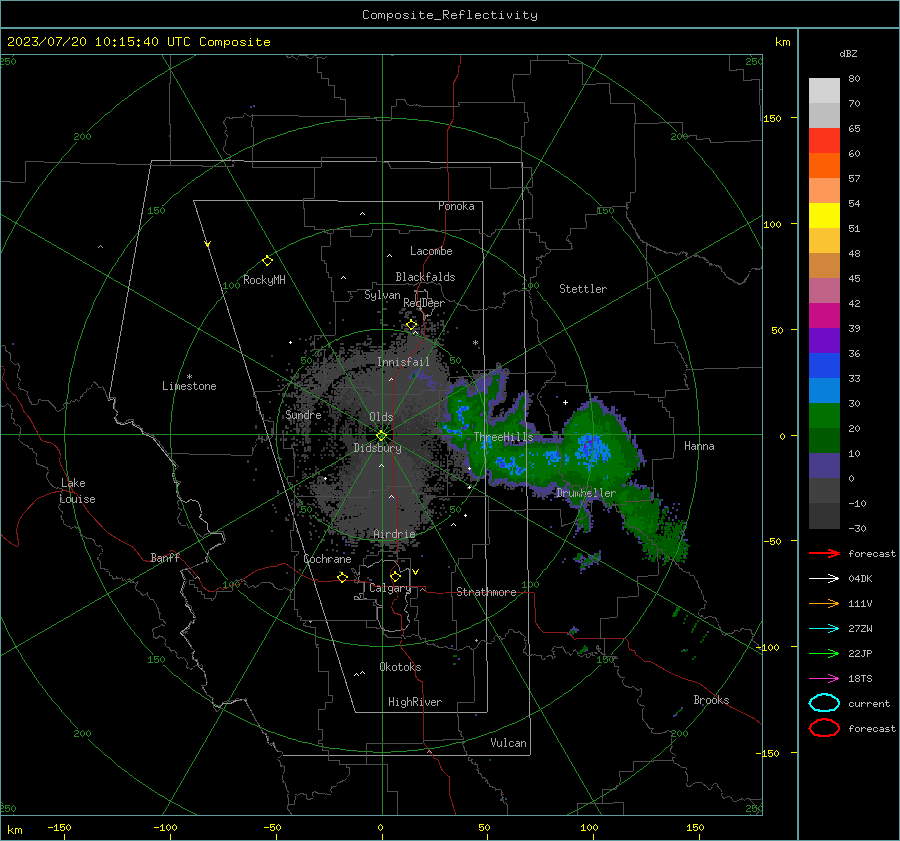Image resolution: width=900 pixels, height=841 pixels.
Task: Select the purple swatch between 39 and 36
Action: 824,340
